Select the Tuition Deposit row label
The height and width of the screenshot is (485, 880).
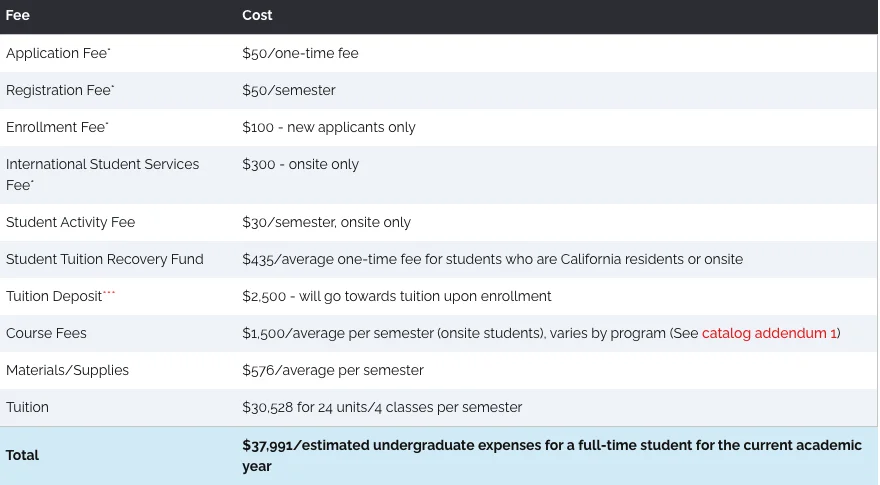click(55, 296)
